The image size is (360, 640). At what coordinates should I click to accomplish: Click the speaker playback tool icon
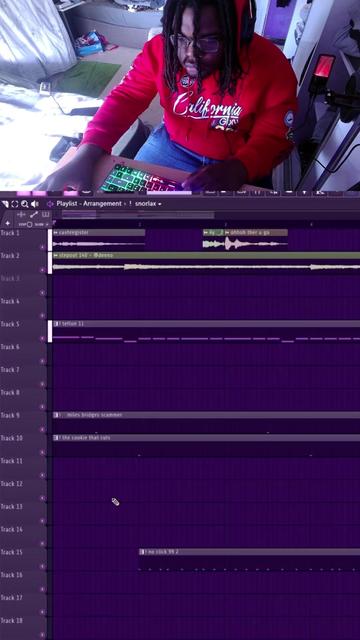click(35, 204)
